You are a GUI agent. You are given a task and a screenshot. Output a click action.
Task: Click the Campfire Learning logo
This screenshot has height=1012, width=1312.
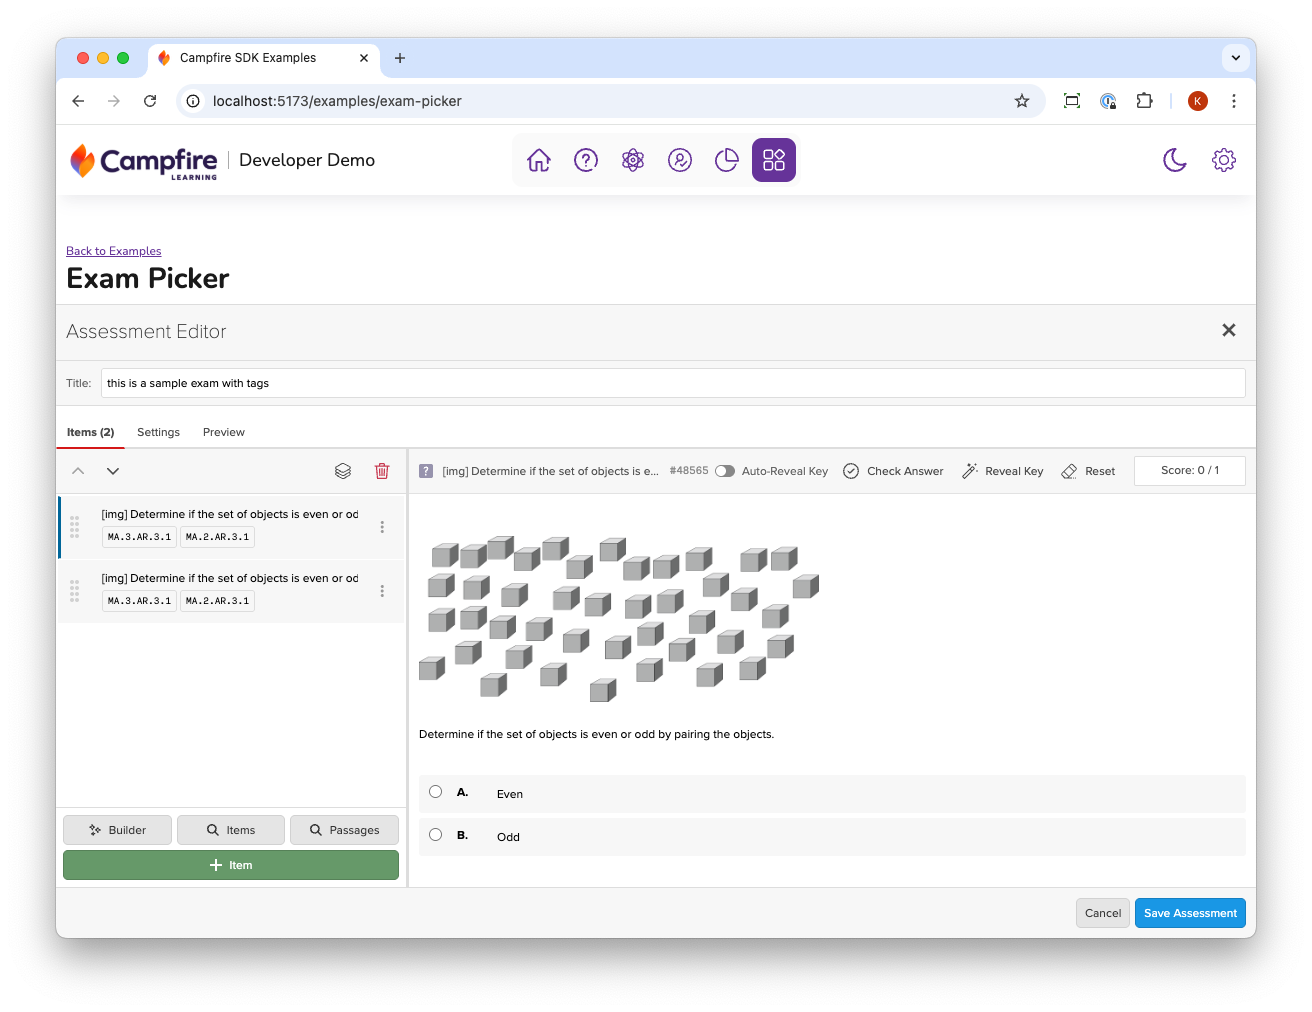(x=143, y=161)
